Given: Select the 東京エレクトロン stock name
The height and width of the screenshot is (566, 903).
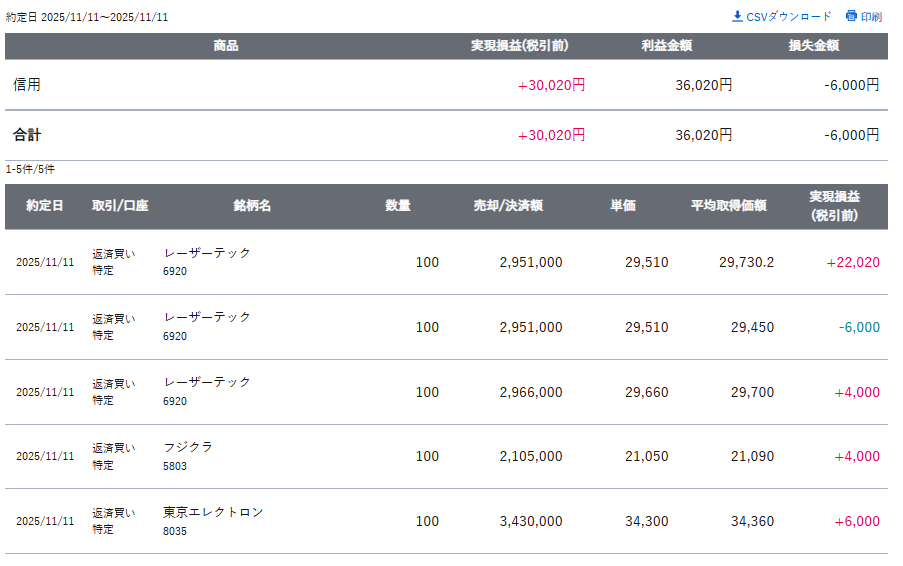Looking at the screenshot, I should [213, 512].
